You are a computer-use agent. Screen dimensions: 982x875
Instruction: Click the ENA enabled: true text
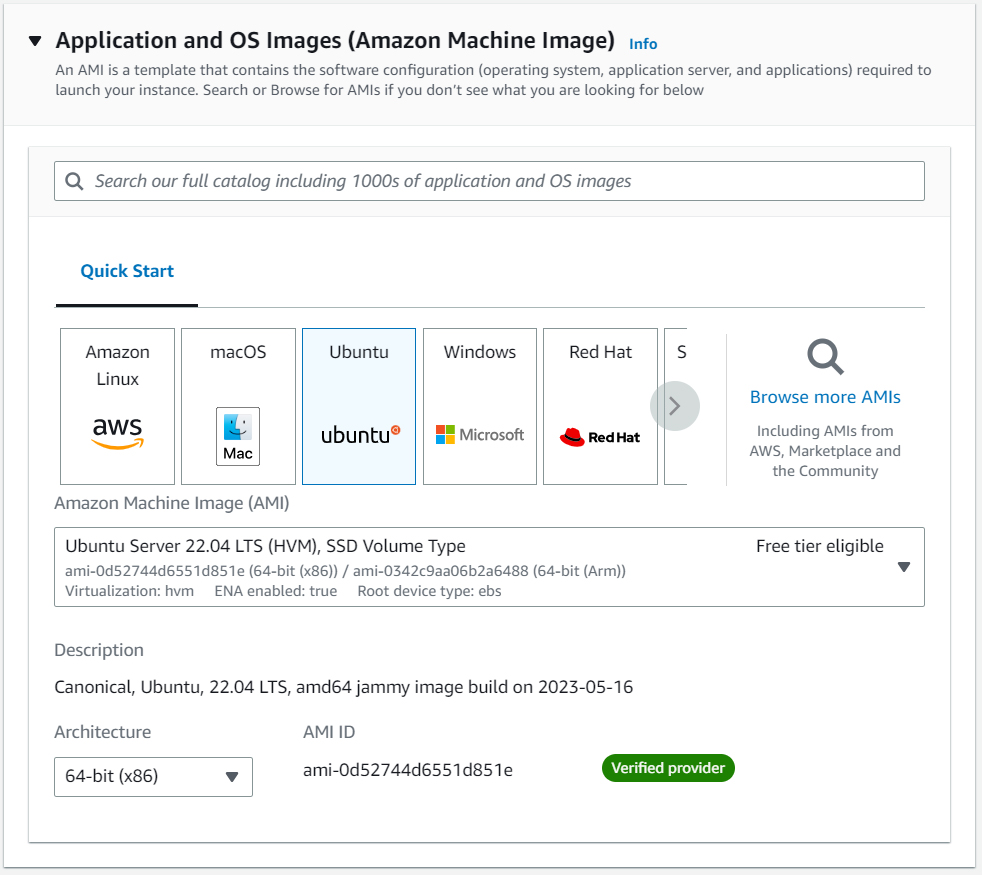click(x=276, y=591)
